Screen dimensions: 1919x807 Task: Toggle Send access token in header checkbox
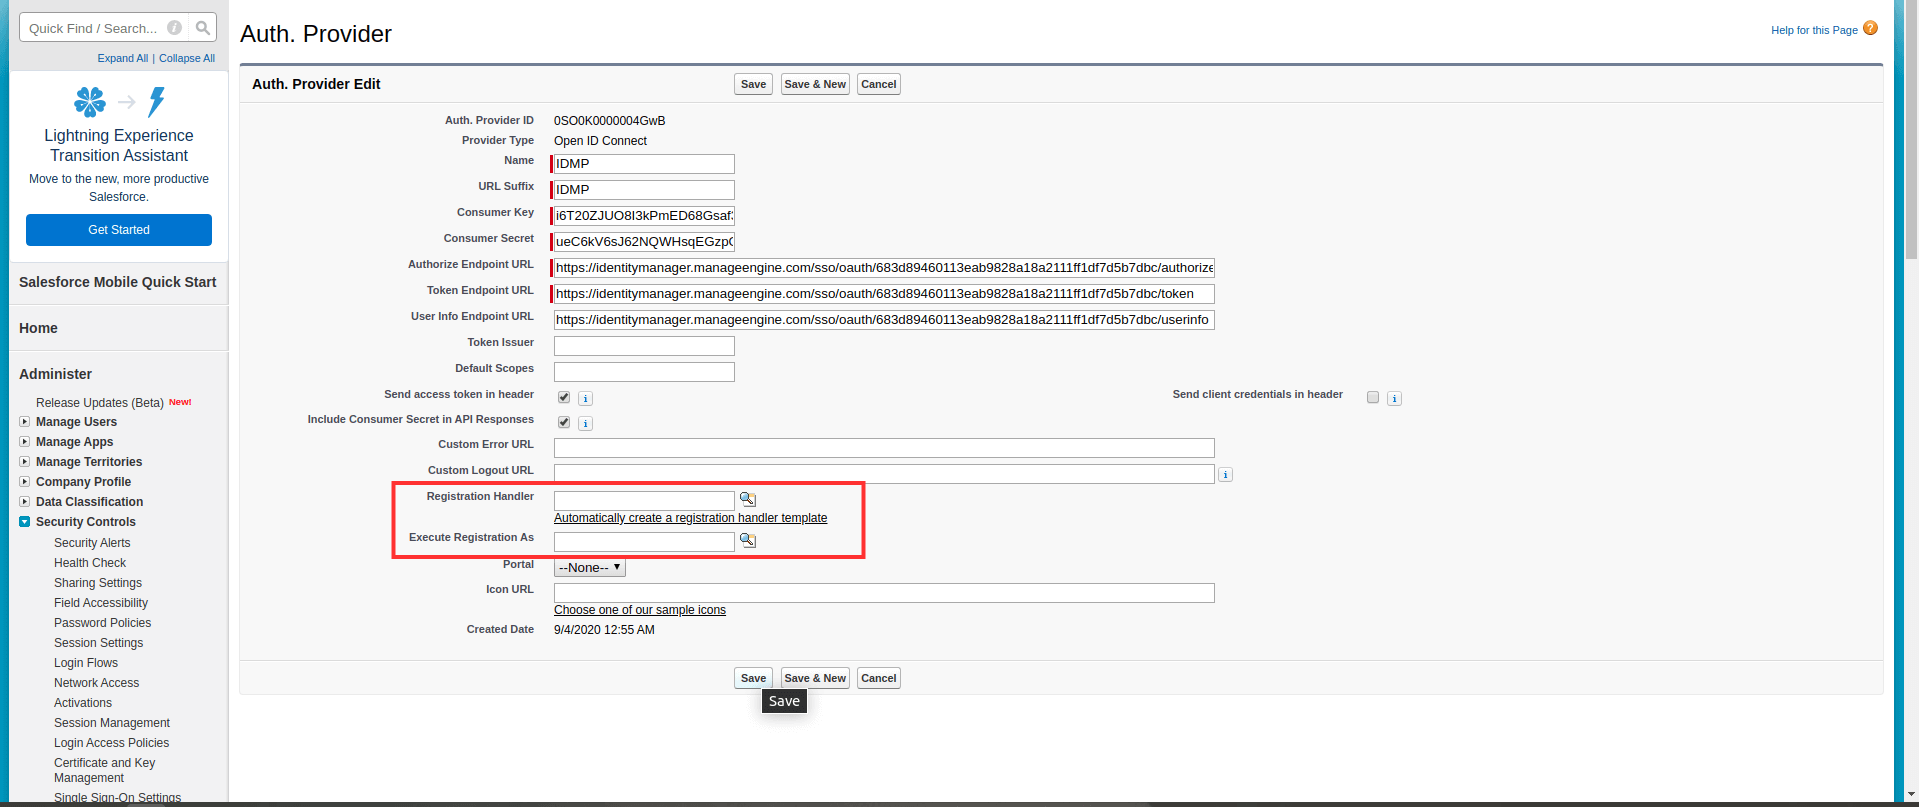point(564,397)
